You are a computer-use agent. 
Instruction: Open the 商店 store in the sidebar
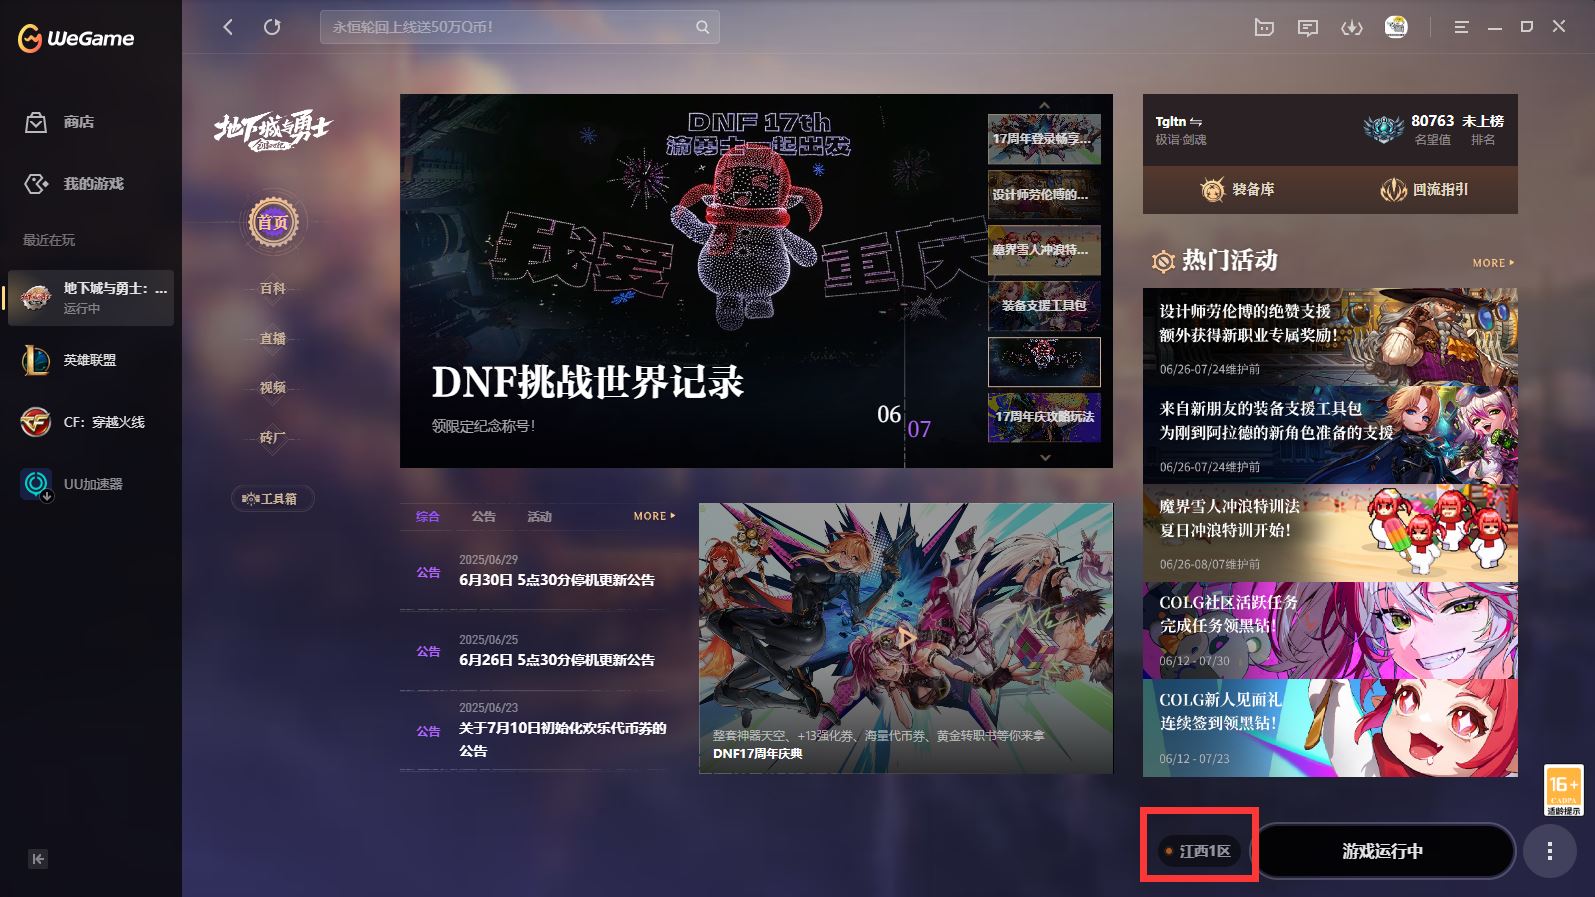coord(78,122)
